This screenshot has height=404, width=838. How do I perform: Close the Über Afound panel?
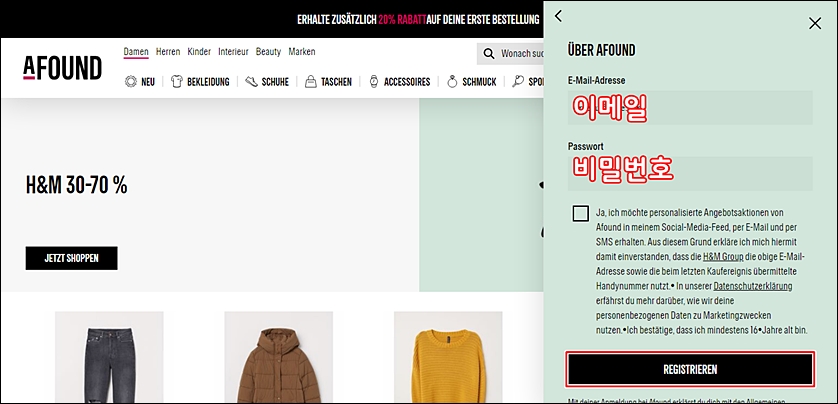[814, 24]
